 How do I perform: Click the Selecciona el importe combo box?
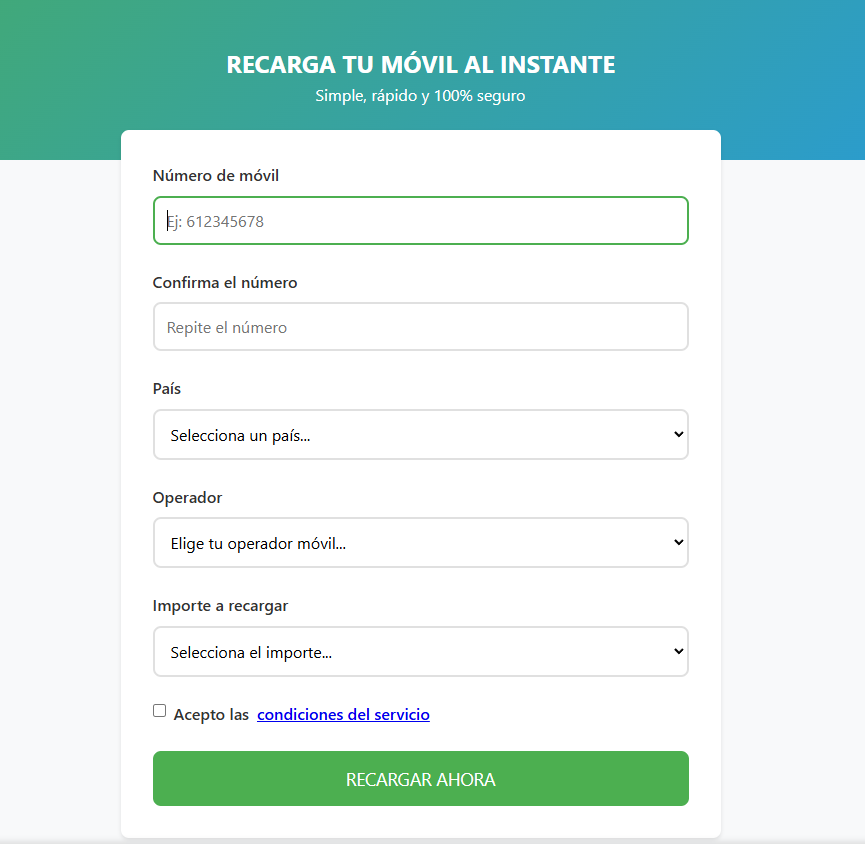[x=420, y=651]
